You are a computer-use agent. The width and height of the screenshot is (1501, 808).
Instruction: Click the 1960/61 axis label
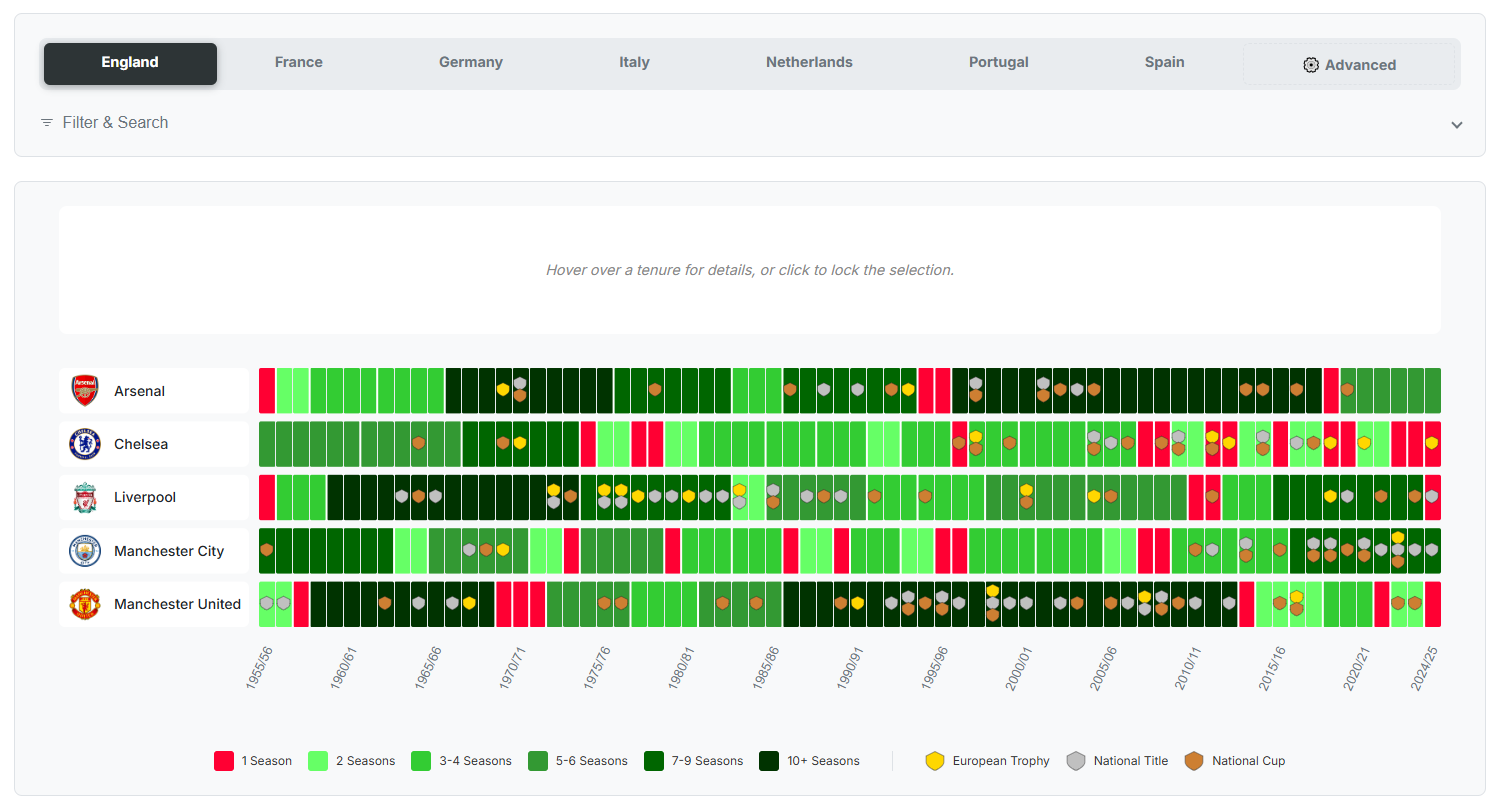[x=344, y=667]
